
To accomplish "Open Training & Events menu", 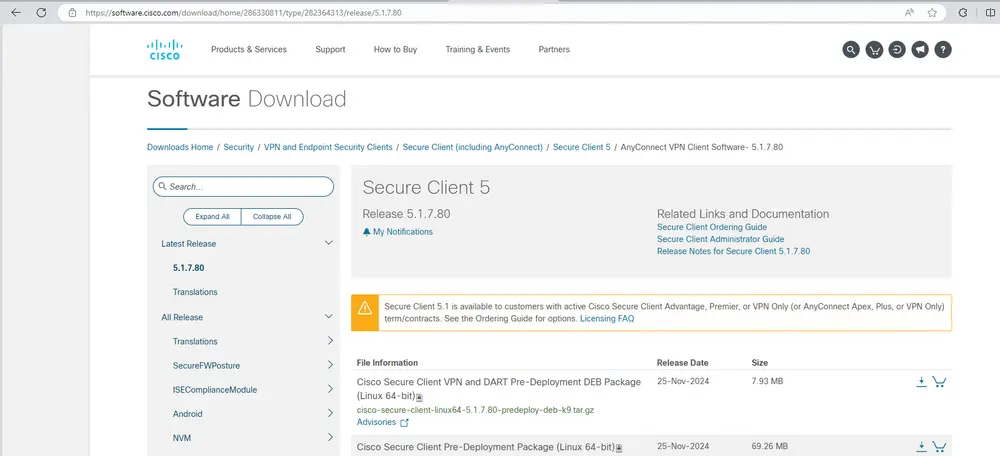I will coord(478,49).
